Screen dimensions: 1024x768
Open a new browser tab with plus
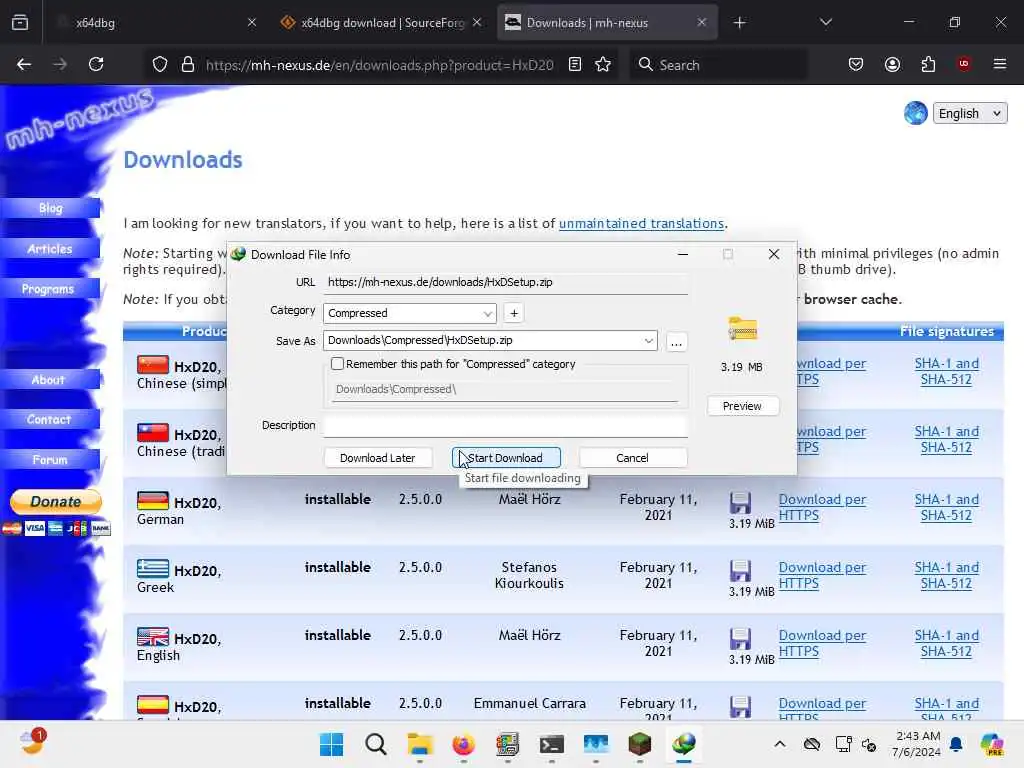click(739, 23)
